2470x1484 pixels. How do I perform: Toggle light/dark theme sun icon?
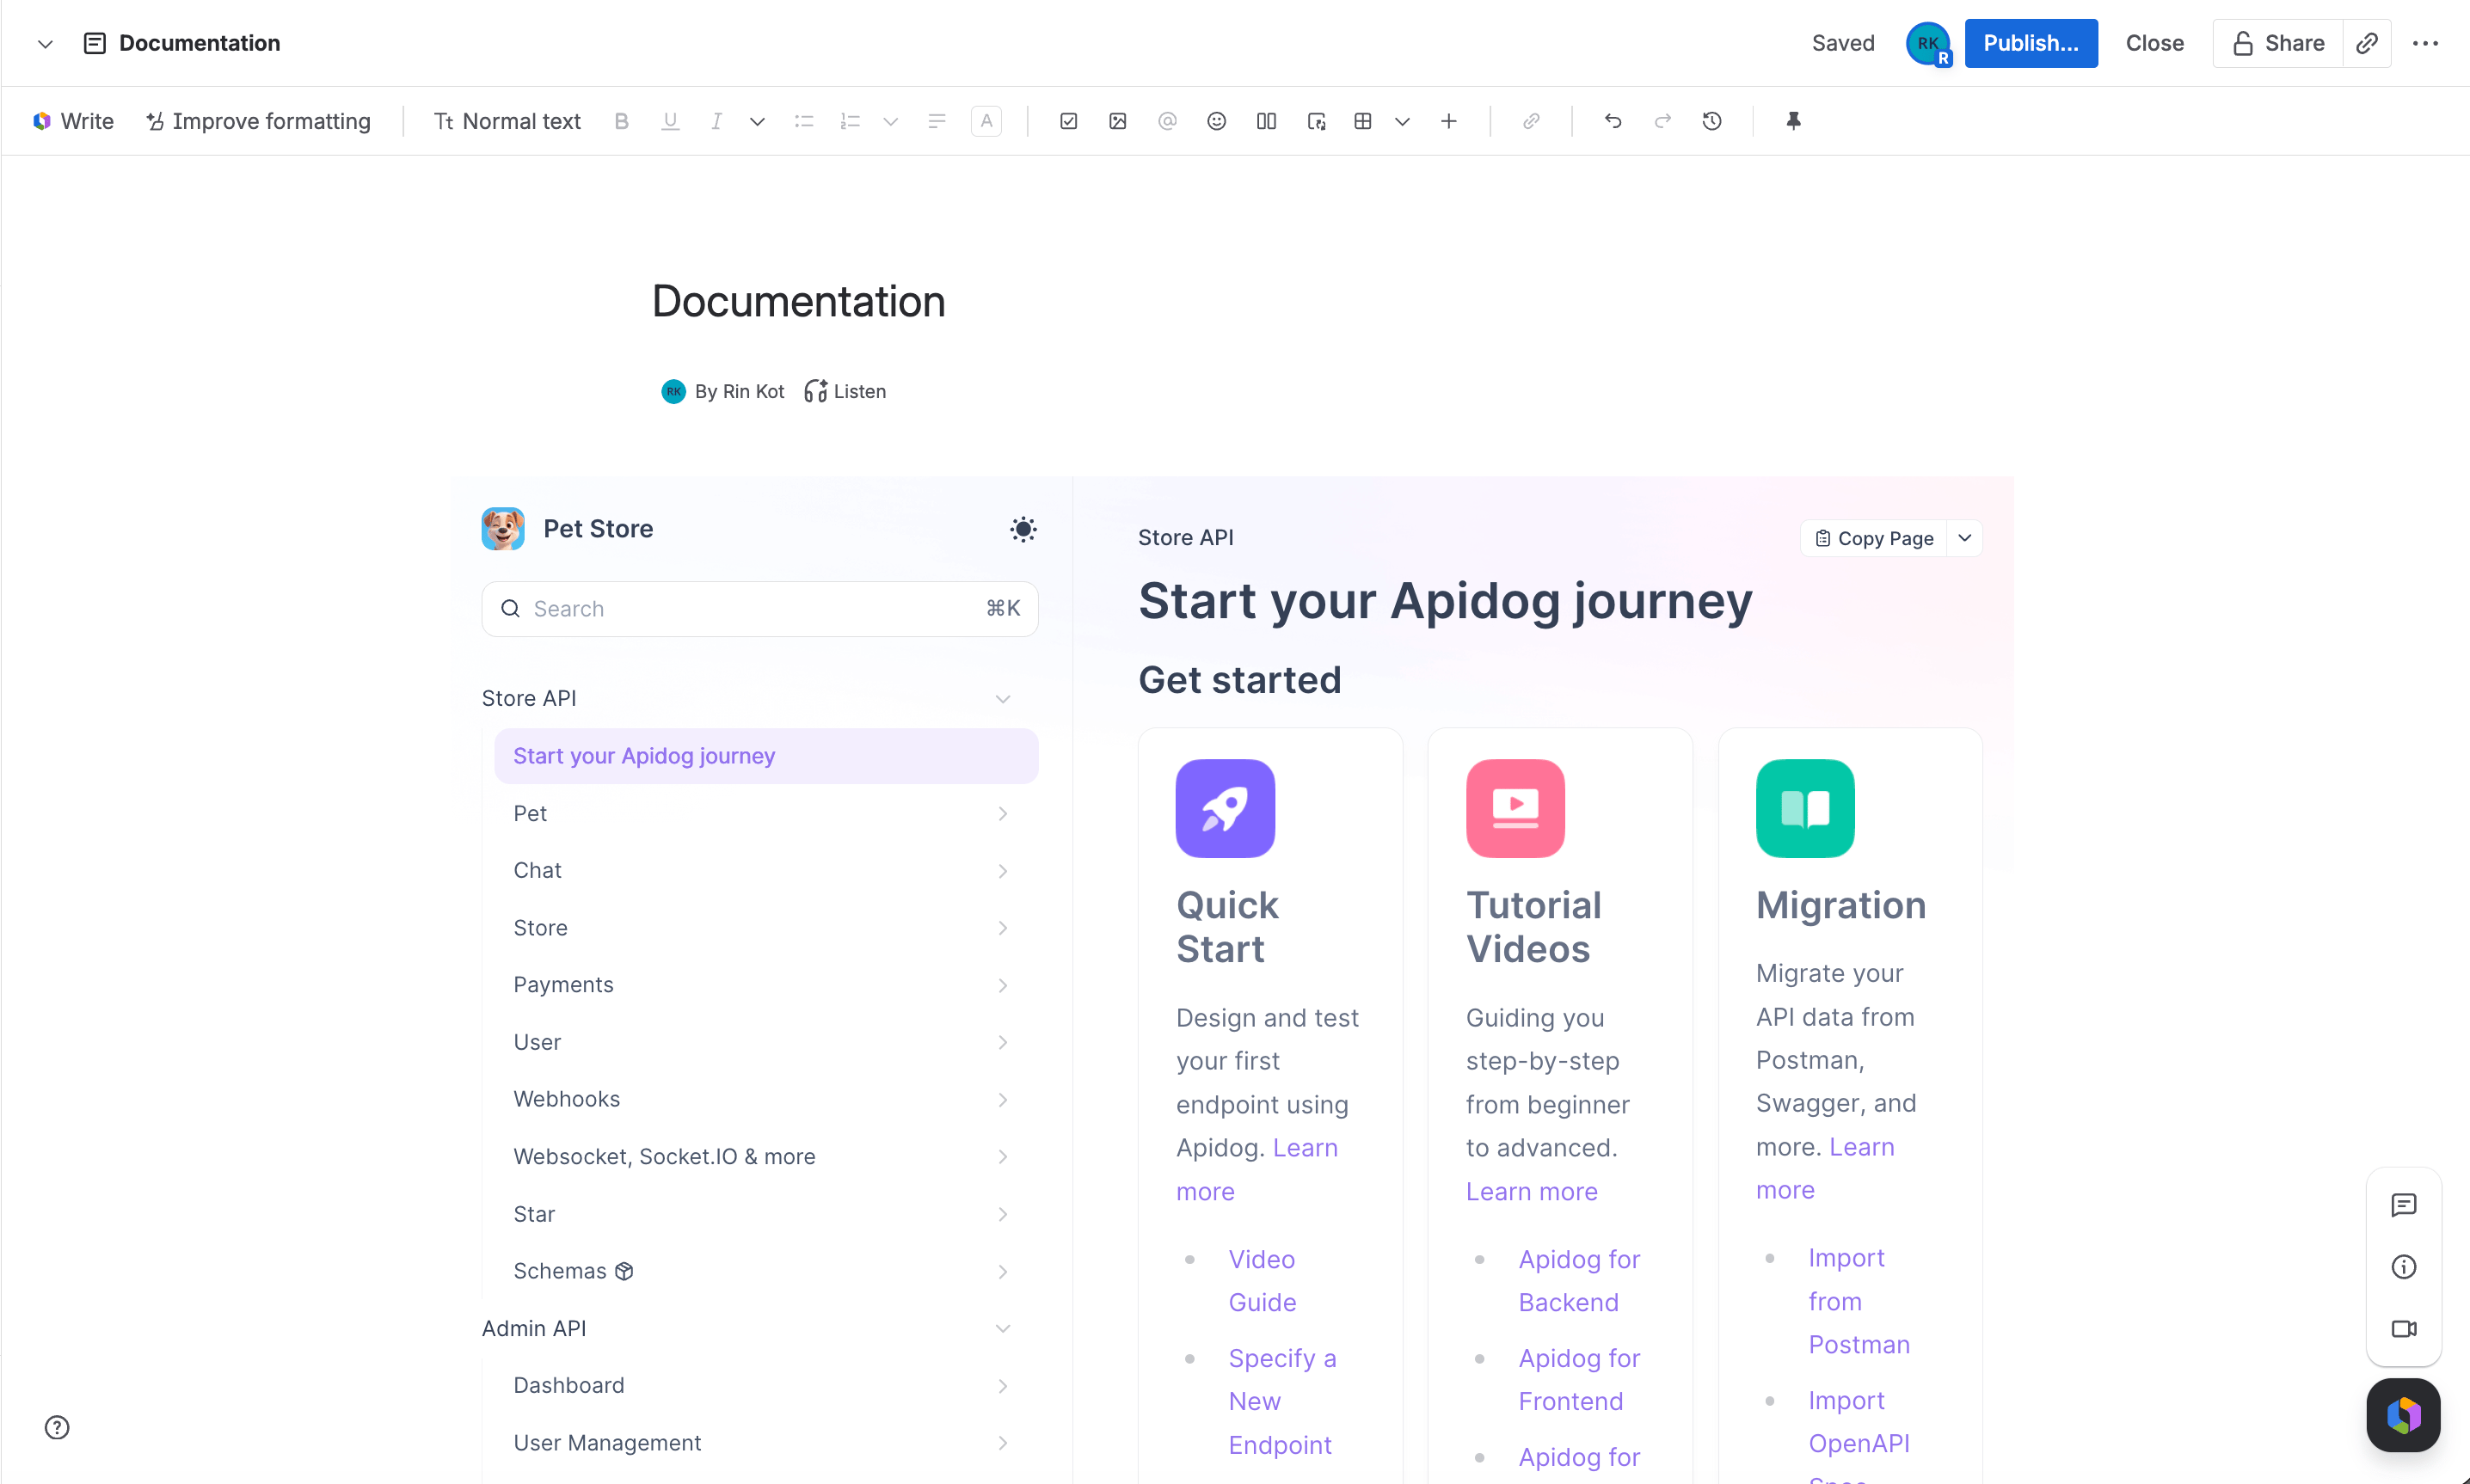click(1022, 529)
